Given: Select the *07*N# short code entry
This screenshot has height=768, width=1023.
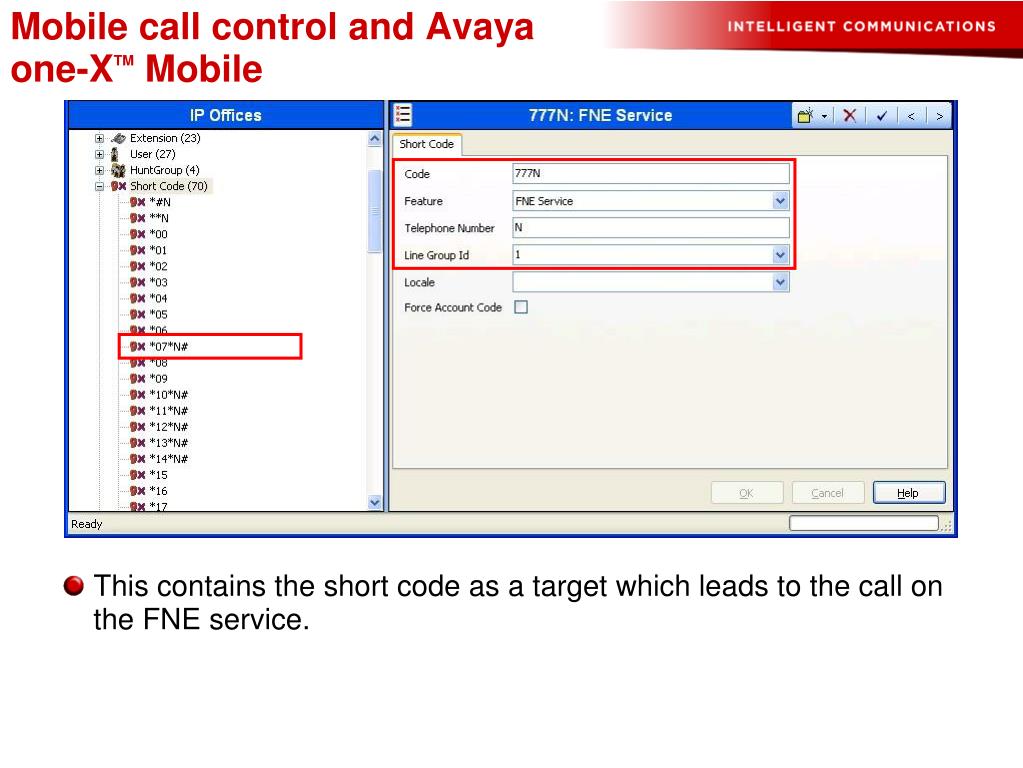Looking at the screenshot, I should coord(168,346).
